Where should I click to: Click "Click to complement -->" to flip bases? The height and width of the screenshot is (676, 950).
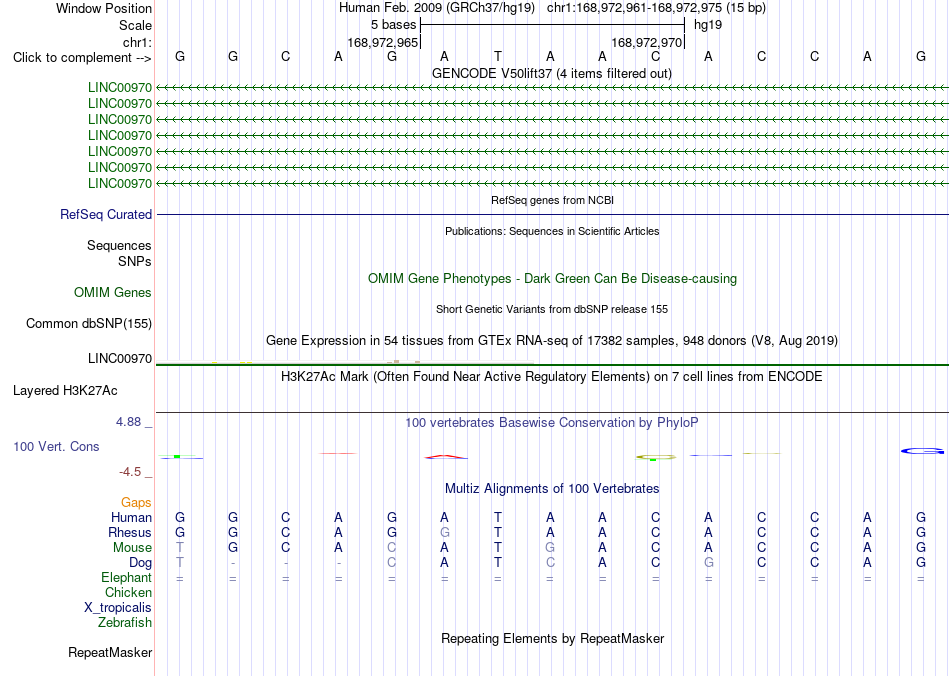[82, 58]
